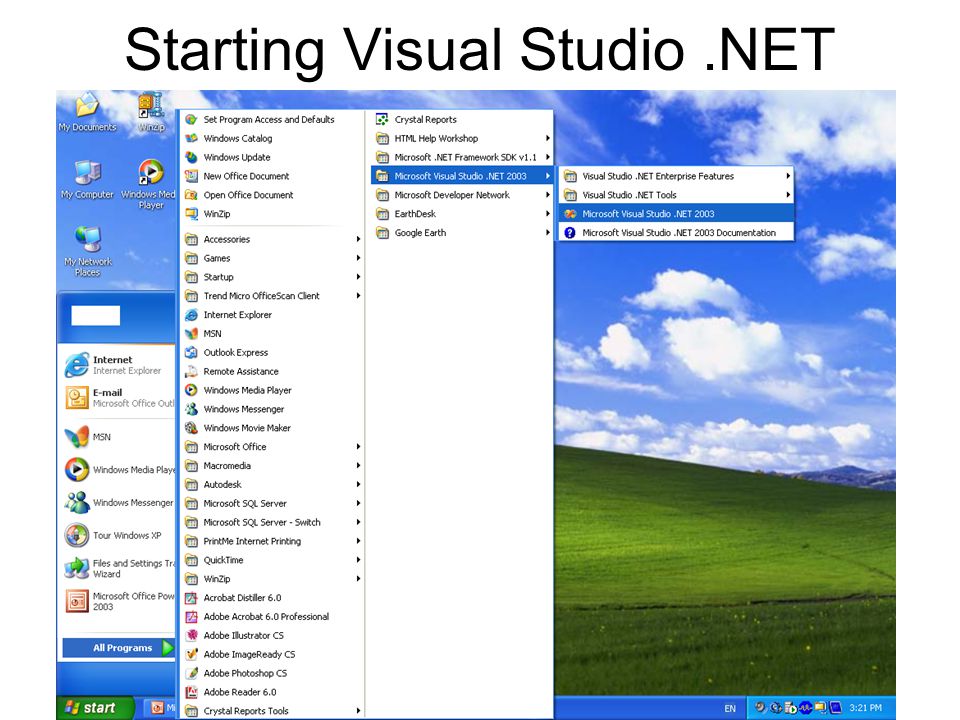The height and width of the screenshot is (720, 960).
Task: Click the Files and Settings Transfer Wizard icon
Action: click(77, 568)
